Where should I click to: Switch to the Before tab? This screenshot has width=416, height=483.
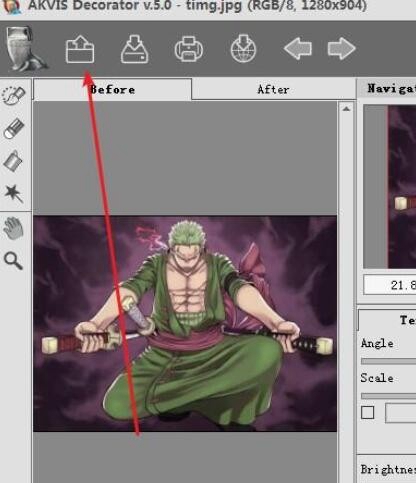tap(113, 89)
